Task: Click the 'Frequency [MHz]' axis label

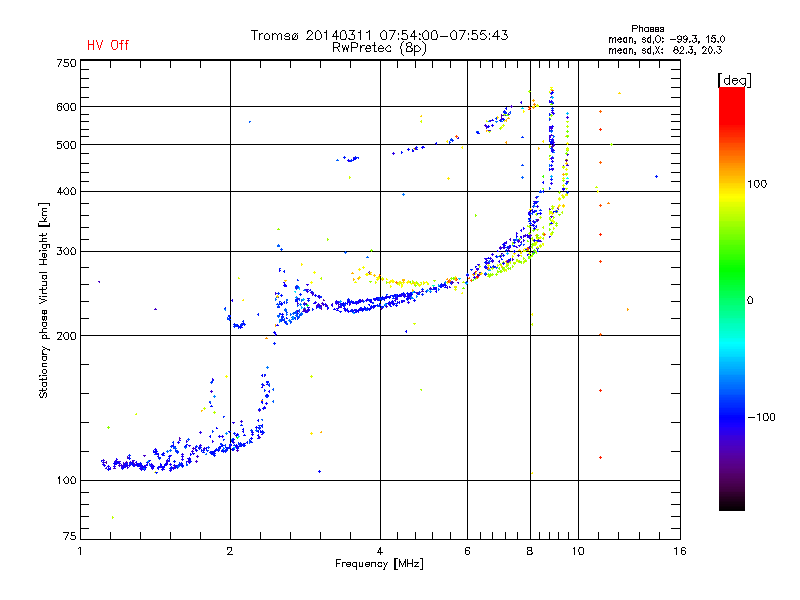Action: (x=379, y=564)
